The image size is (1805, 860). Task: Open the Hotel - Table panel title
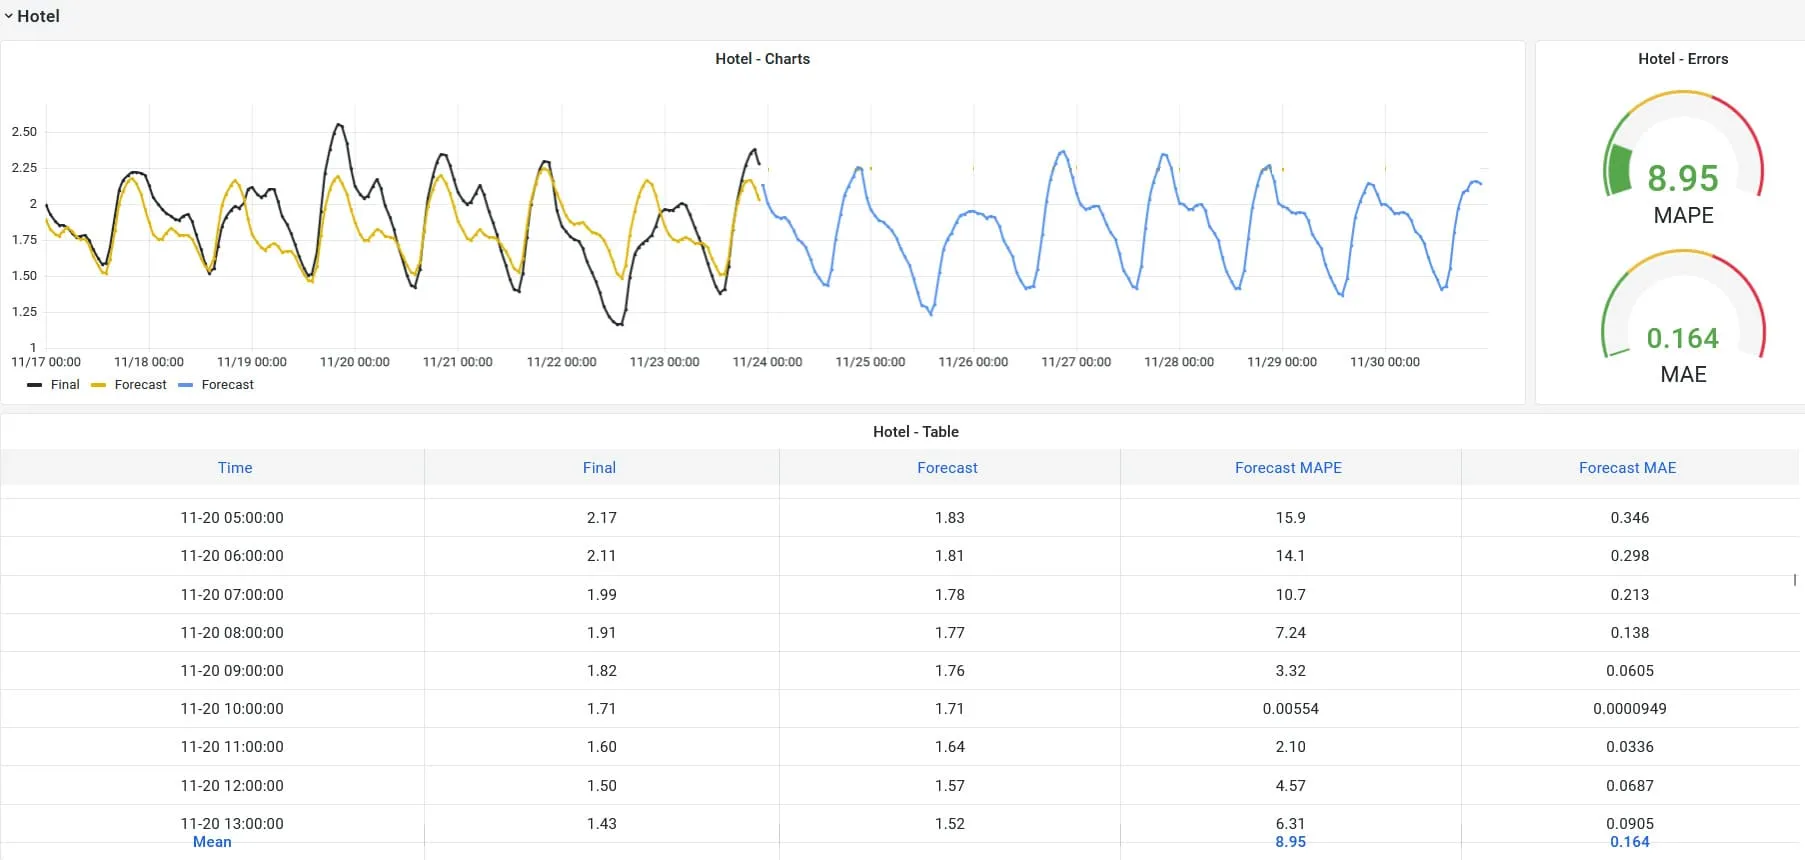[x=915, y=432]
